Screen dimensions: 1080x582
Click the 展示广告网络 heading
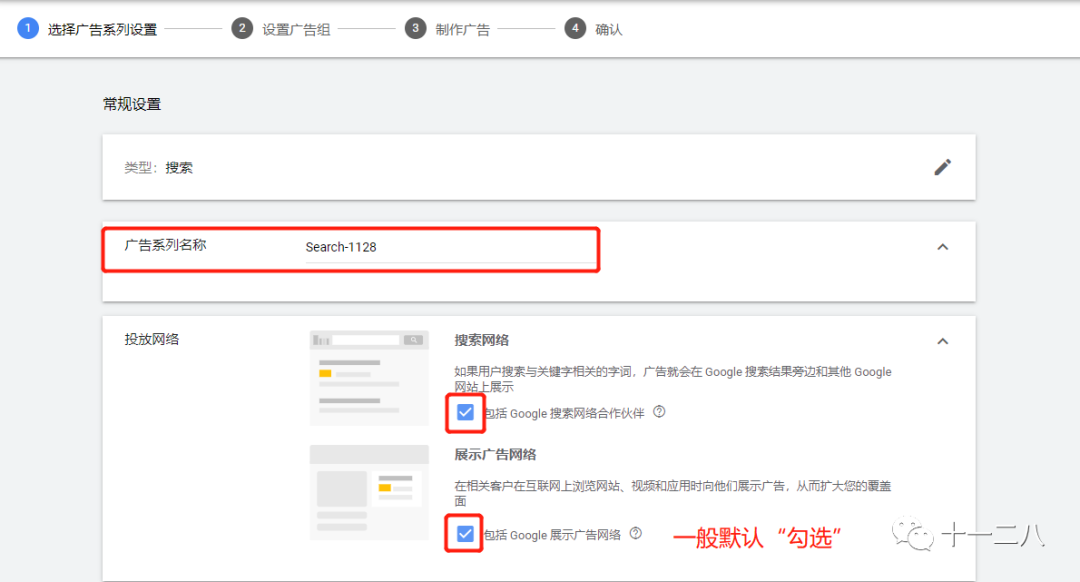point(495,455)
